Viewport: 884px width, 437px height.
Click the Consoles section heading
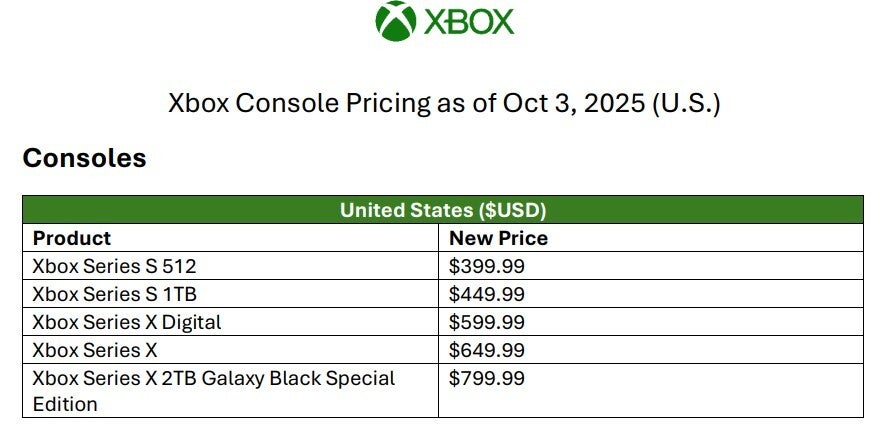pos(85,158)
